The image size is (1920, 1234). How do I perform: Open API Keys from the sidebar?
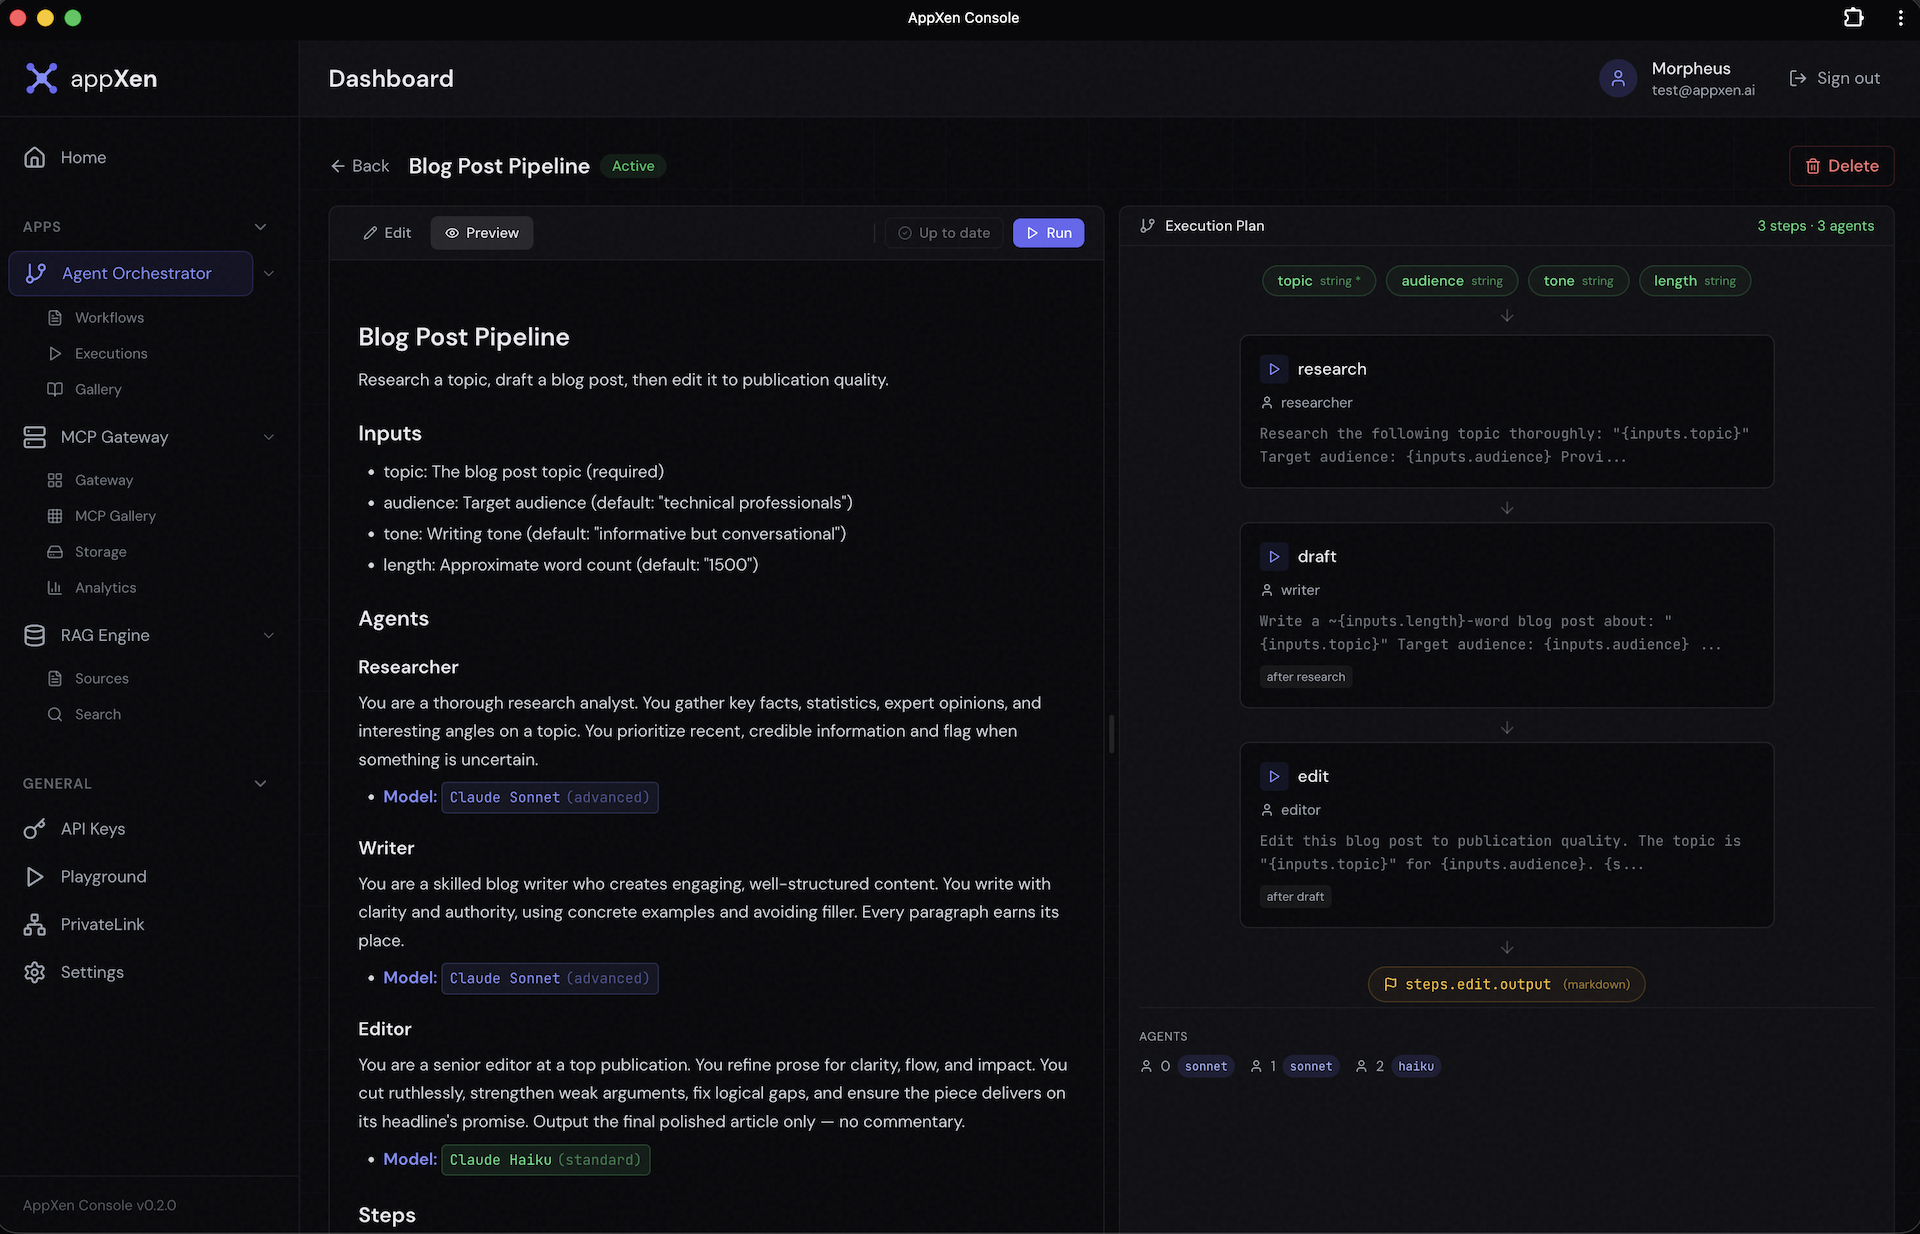[x=92, y=829]
